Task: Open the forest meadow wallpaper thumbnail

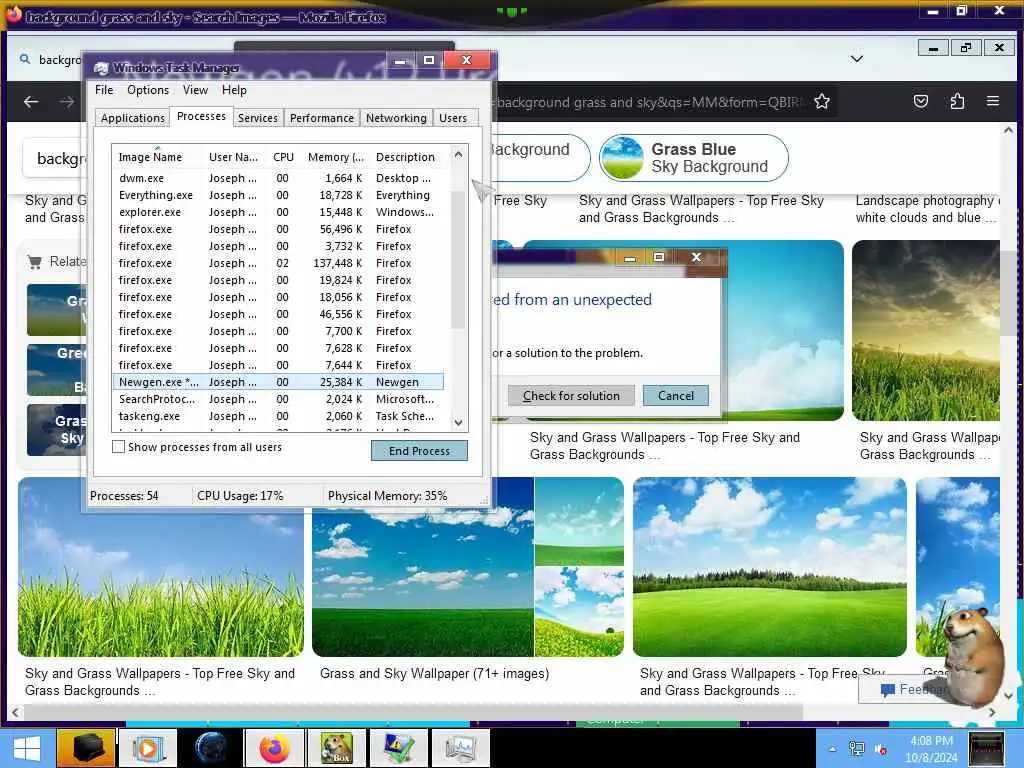Action: 769,567
